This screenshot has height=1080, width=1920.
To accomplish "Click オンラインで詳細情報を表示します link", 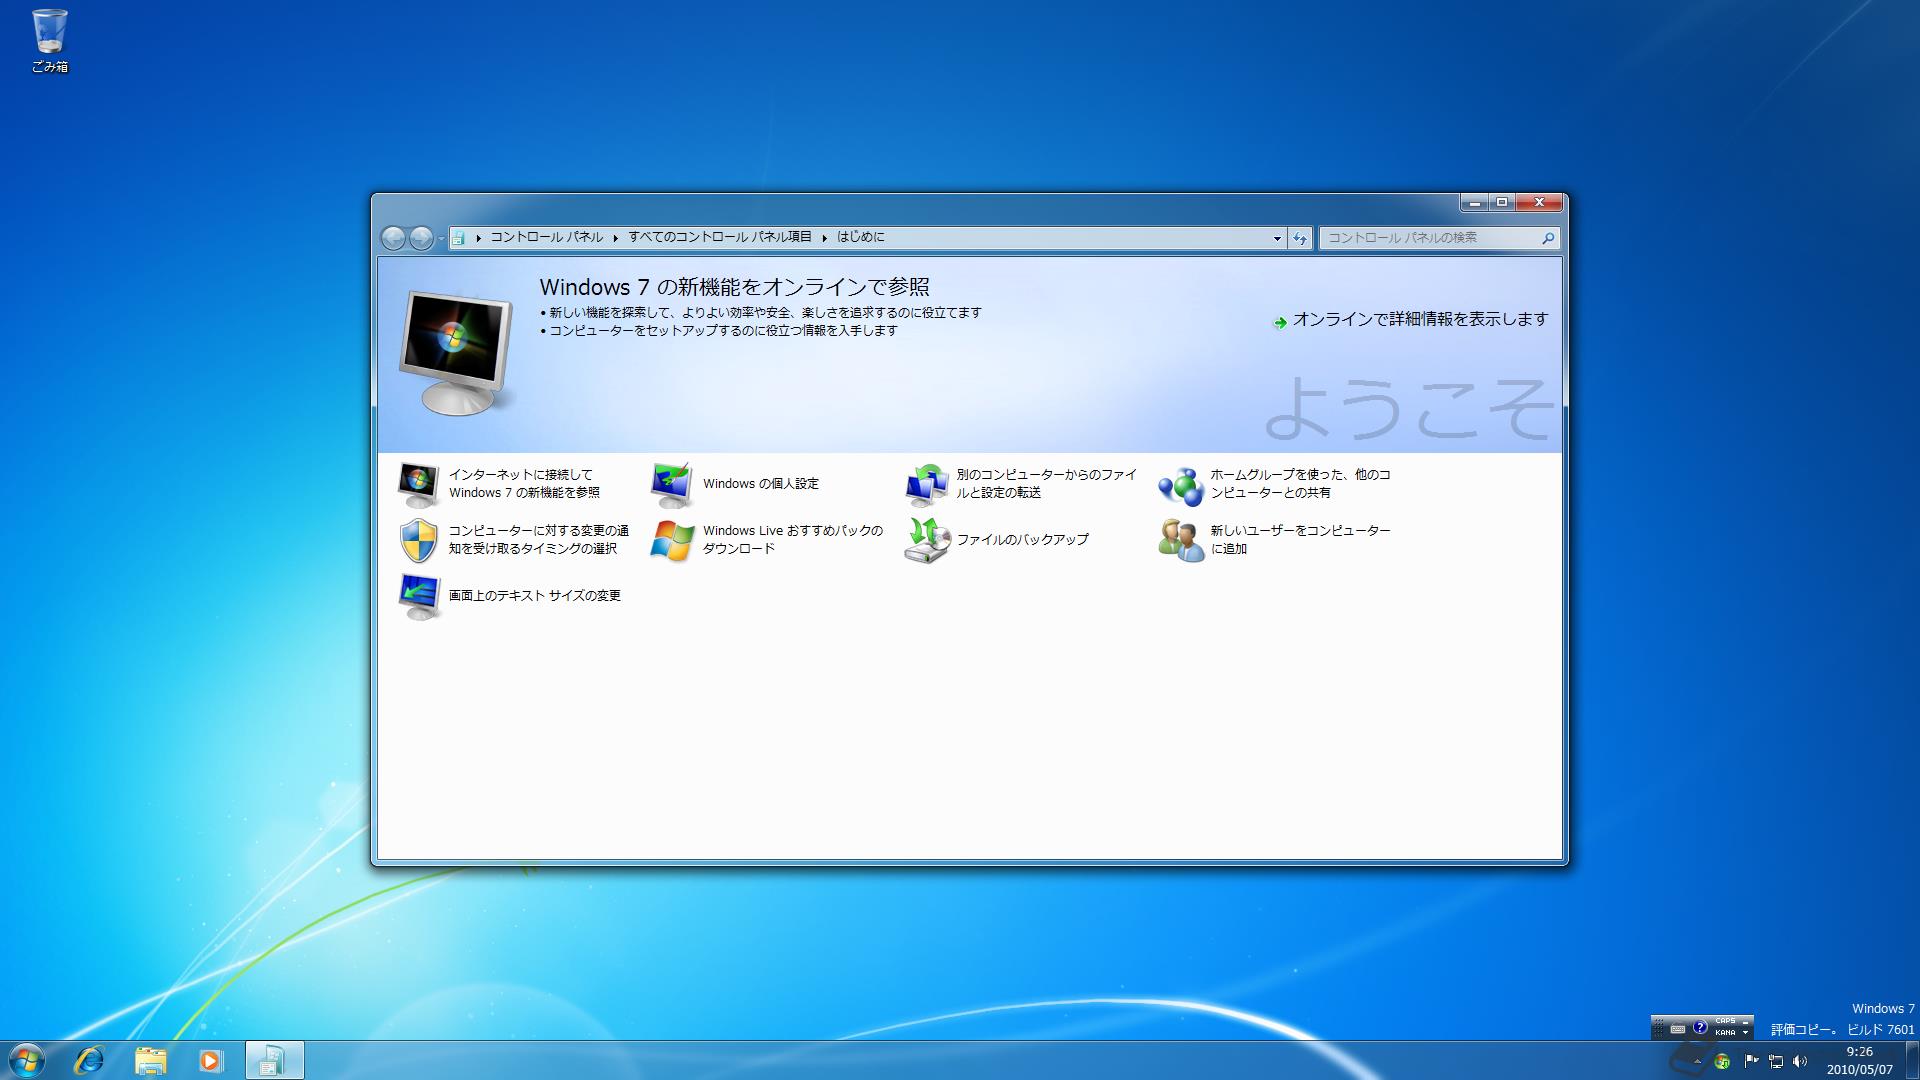I will [x=1420, y=319].
